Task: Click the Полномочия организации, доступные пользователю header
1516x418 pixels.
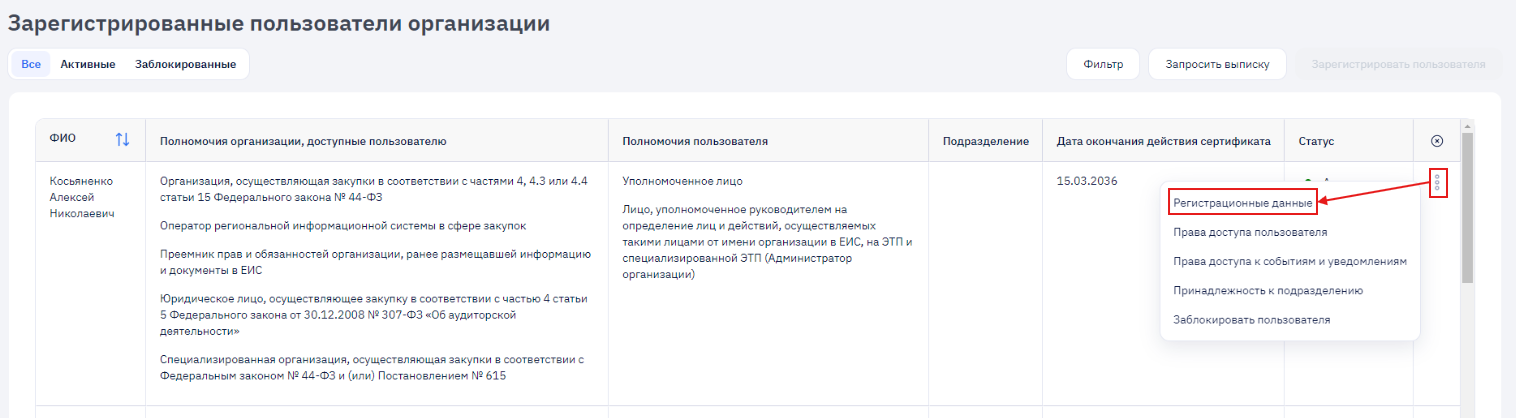Action: click(303, 141)
